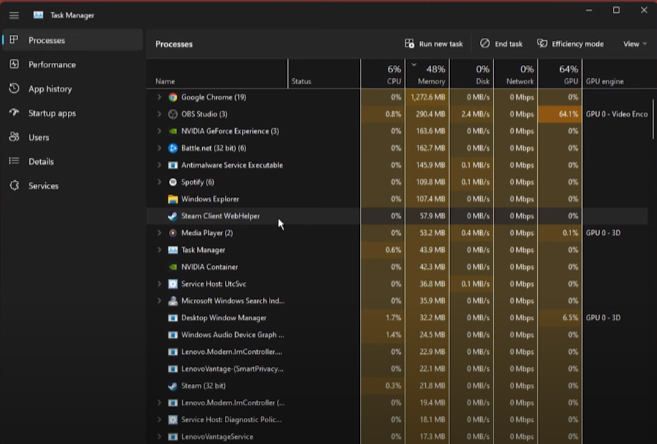Click the Steam (32 bit) icon

click(173, 386)
